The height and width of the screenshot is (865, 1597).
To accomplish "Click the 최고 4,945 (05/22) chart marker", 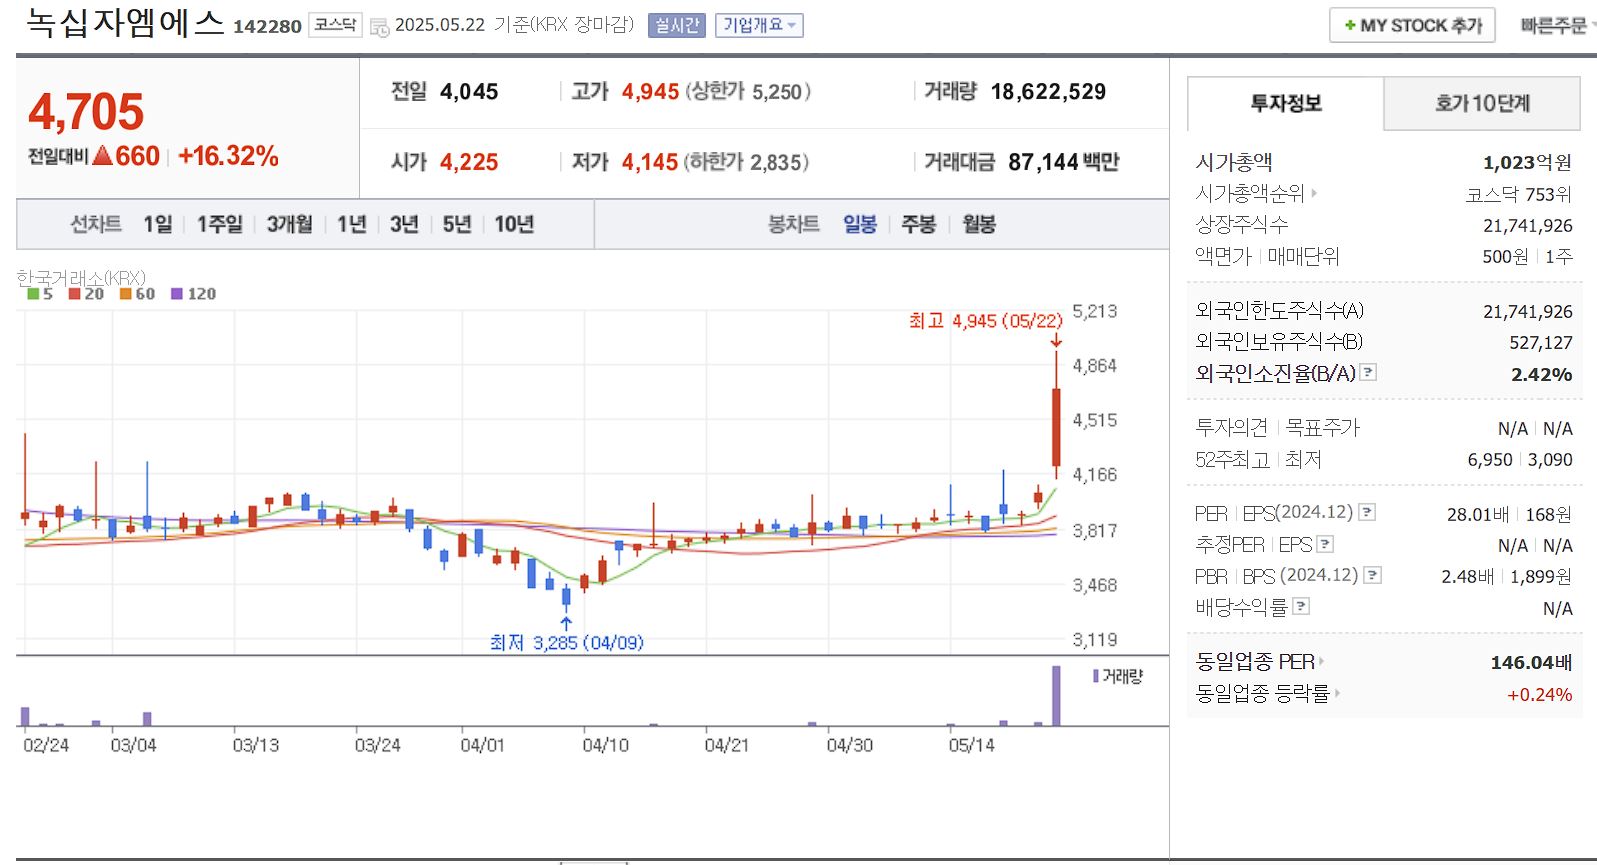I will tap(985, 321).
